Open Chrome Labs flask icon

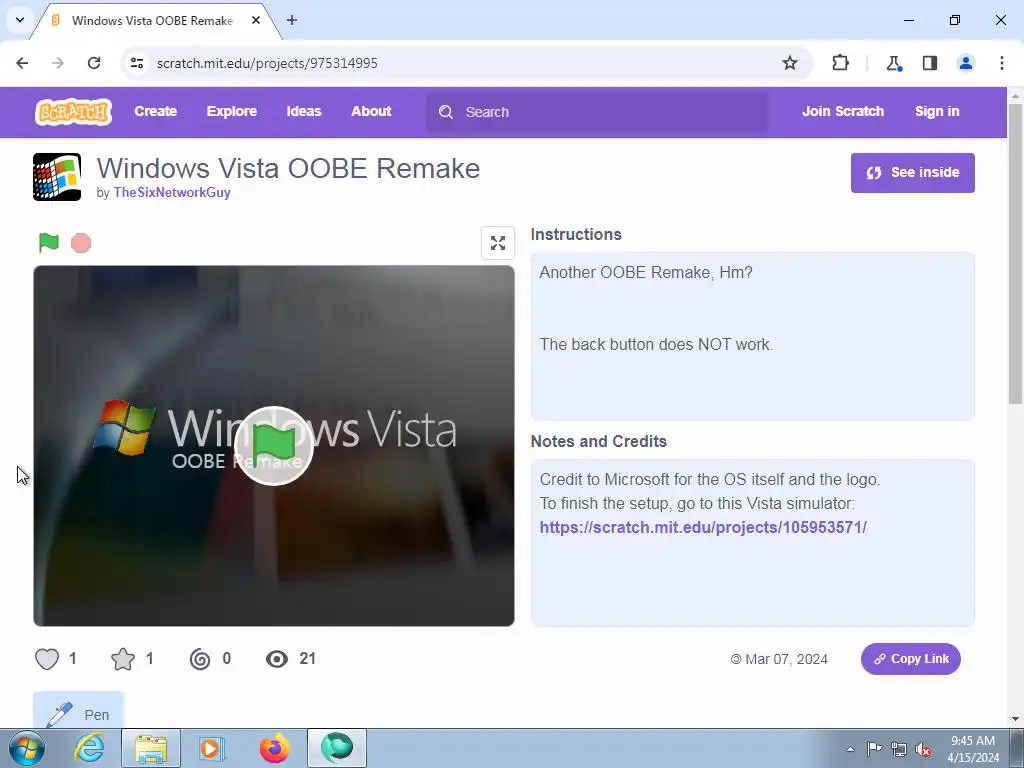pos(894,63)
